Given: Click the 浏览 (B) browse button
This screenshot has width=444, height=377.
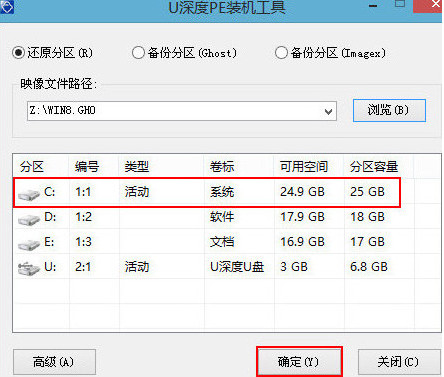Looking at the screenshot, I should click(389, 110).
